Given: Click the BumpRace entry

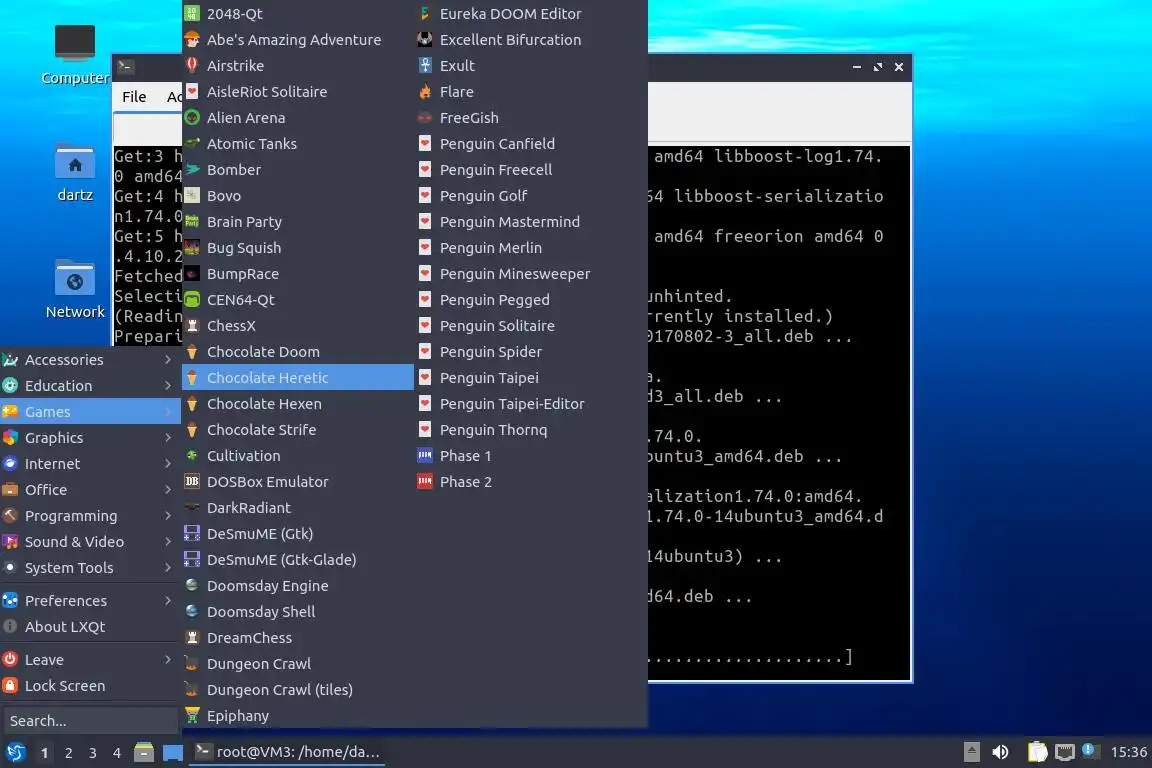Looking at the screenshot, I should click(298, 273).
